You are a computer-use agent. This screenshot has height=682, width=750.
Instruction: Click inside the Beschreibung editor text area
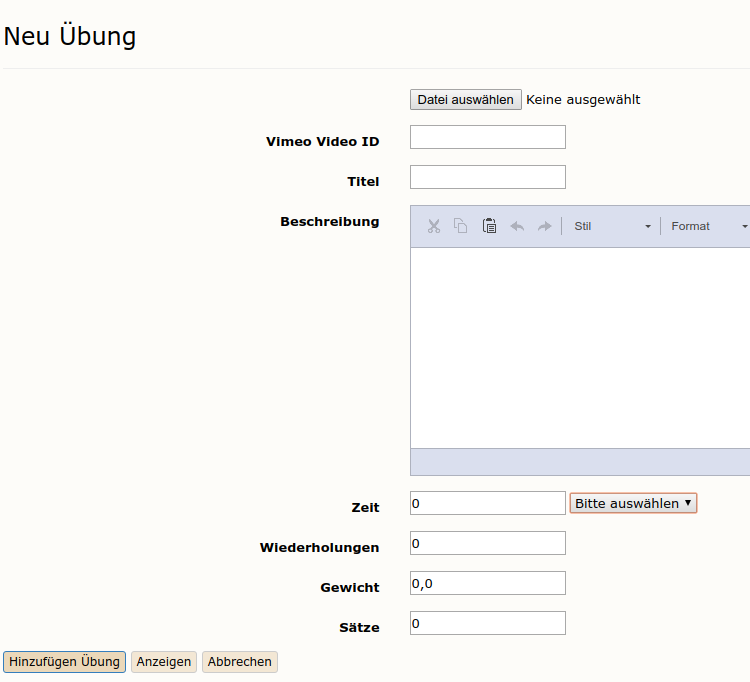tap(580, 347)
